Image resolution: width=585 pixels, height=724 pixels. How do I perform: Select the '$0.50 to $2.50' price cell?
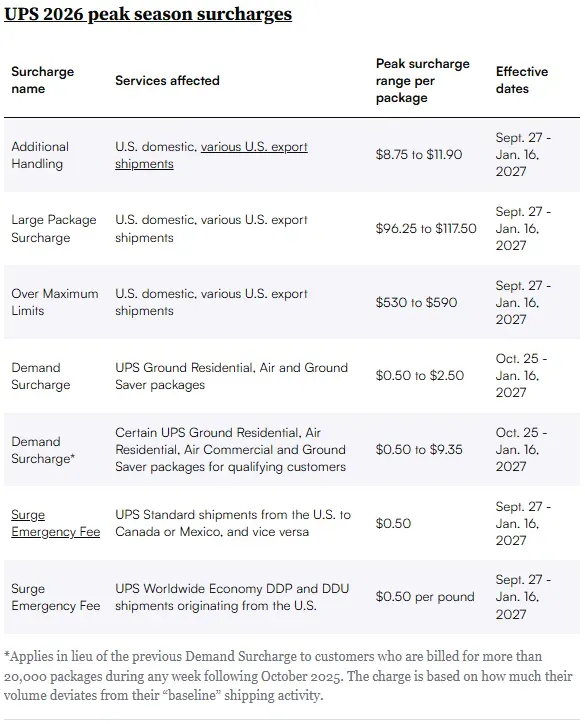click(419, 375)
